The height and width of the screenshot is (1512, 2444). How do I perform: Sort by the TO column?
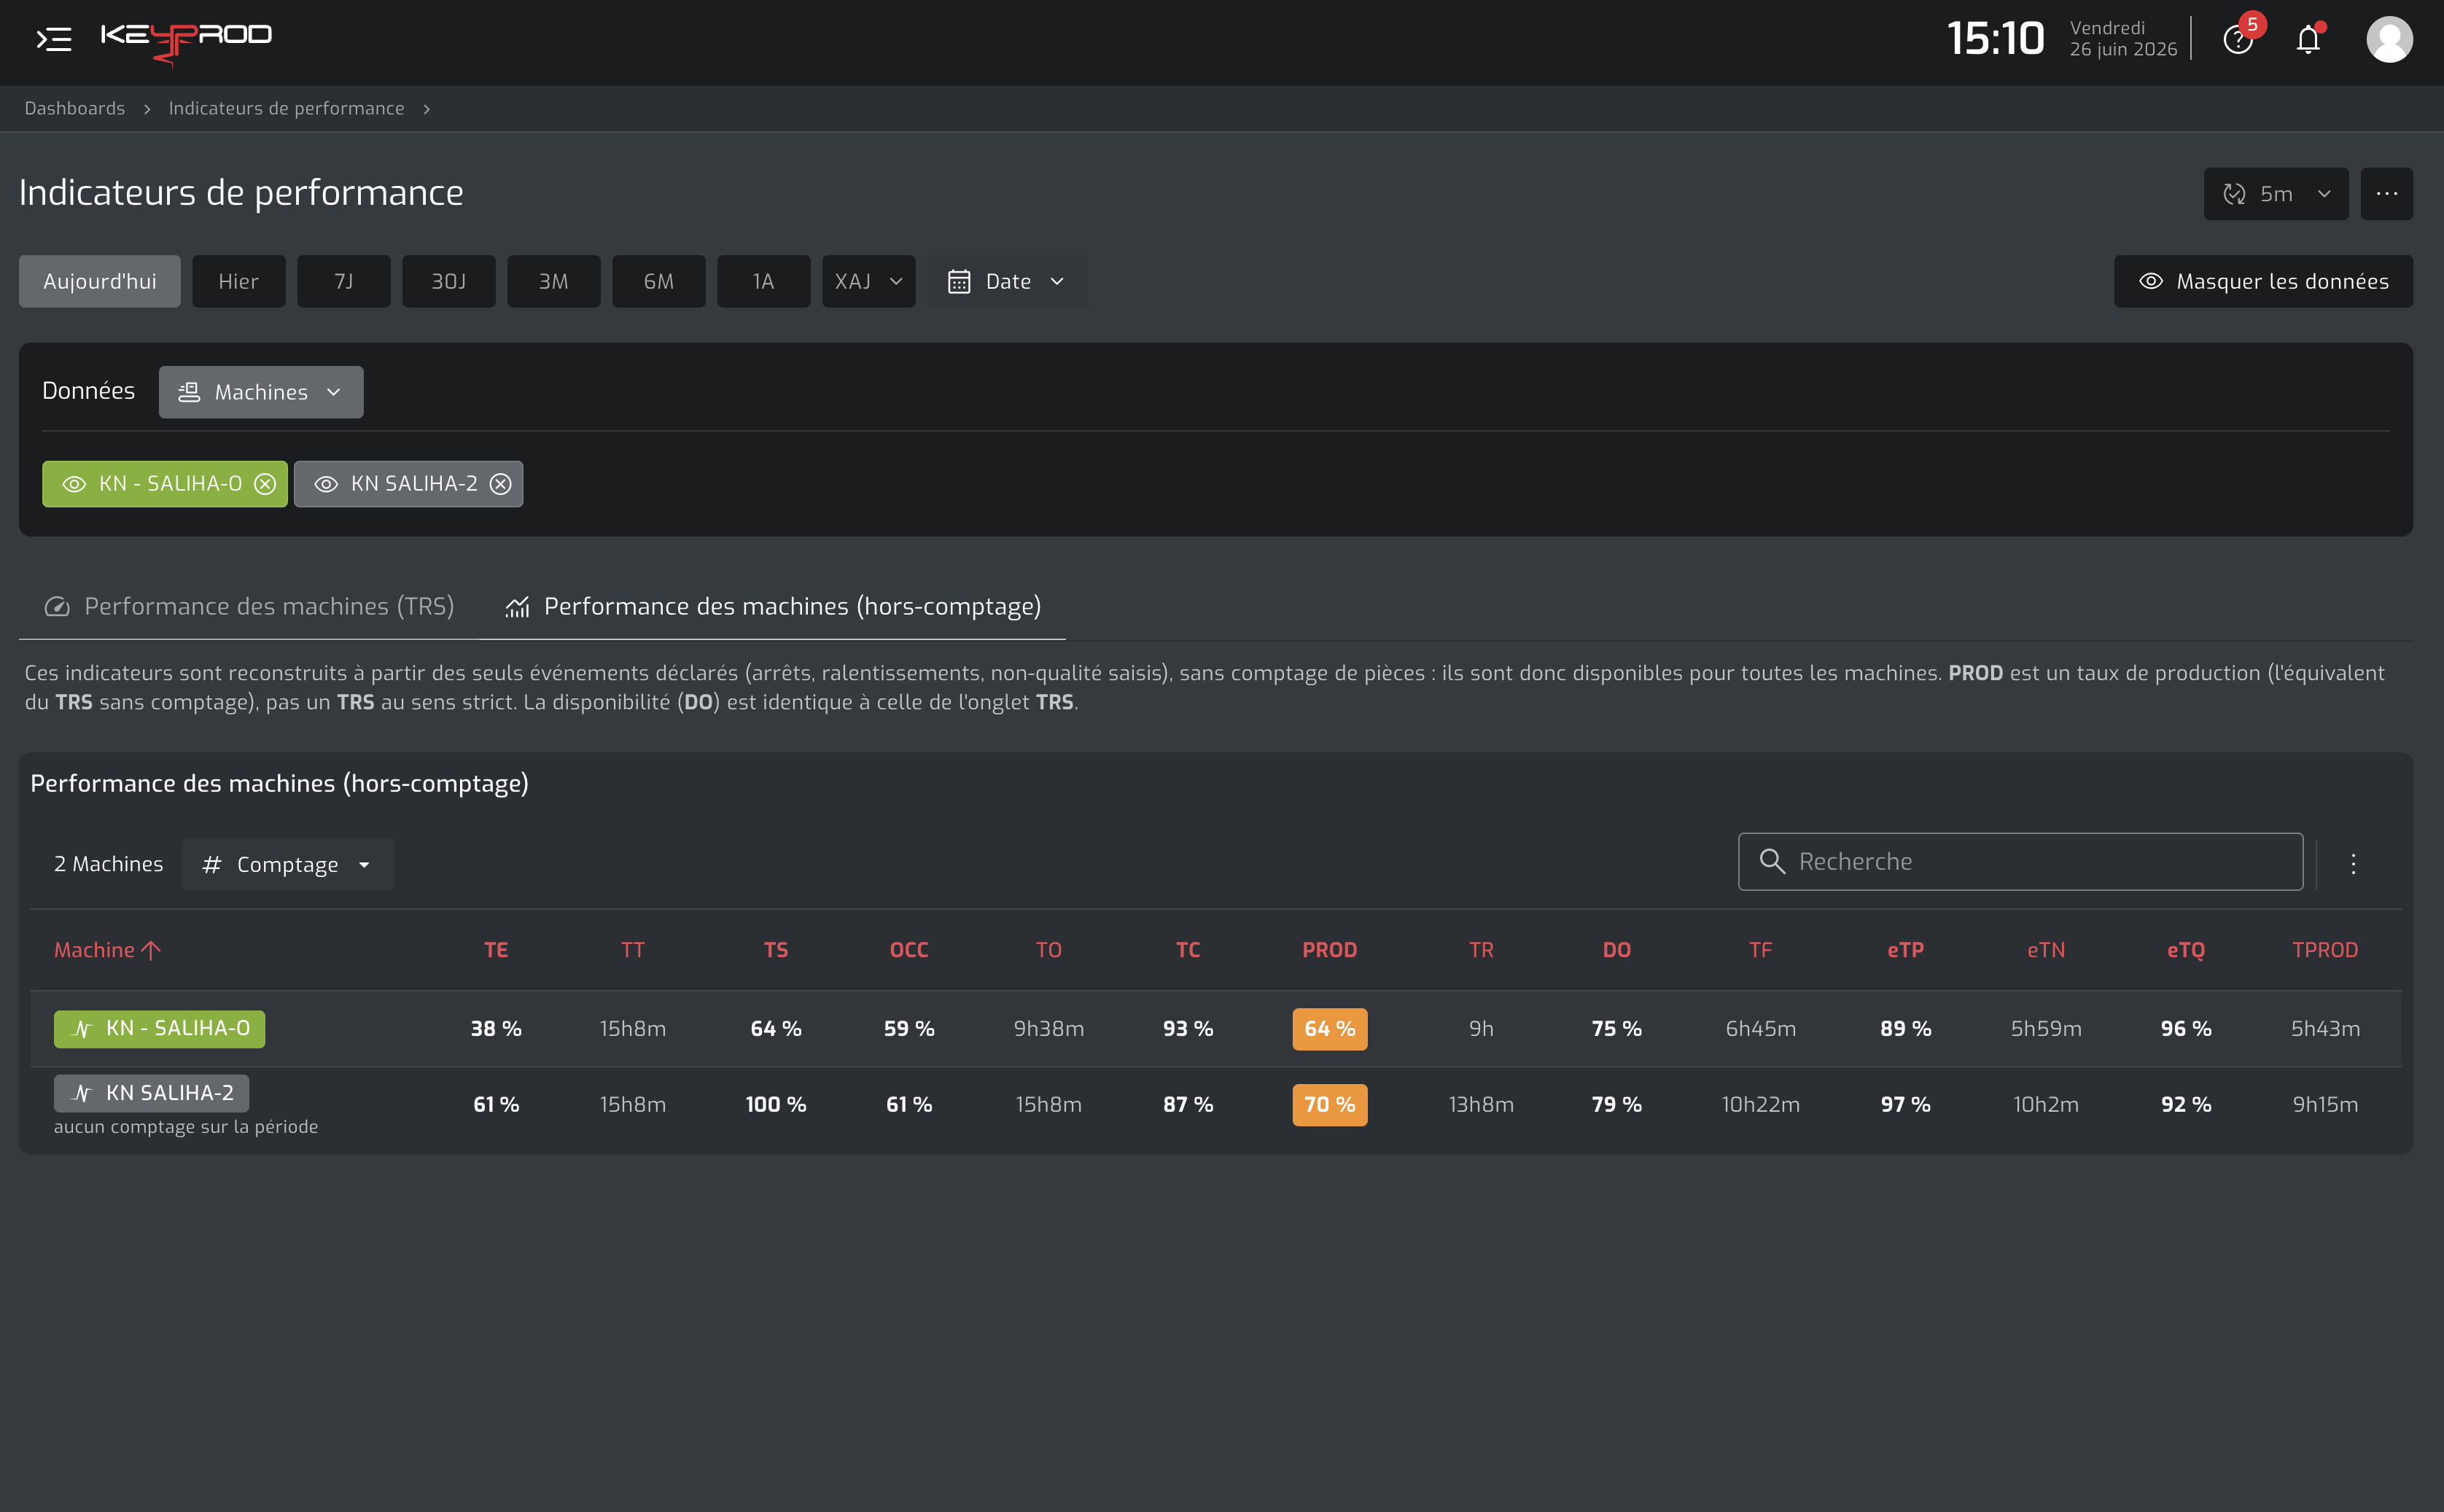1049,950
